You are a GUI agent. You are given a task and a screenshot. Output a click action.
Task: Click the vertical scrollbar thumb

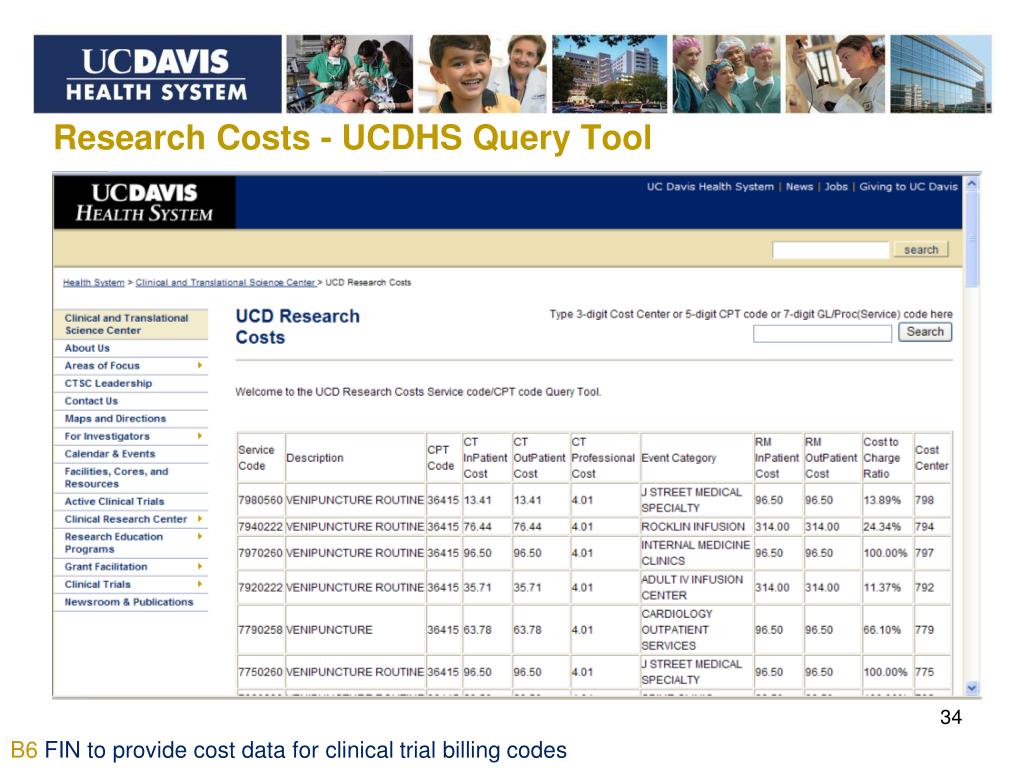[x=972, y=239]
